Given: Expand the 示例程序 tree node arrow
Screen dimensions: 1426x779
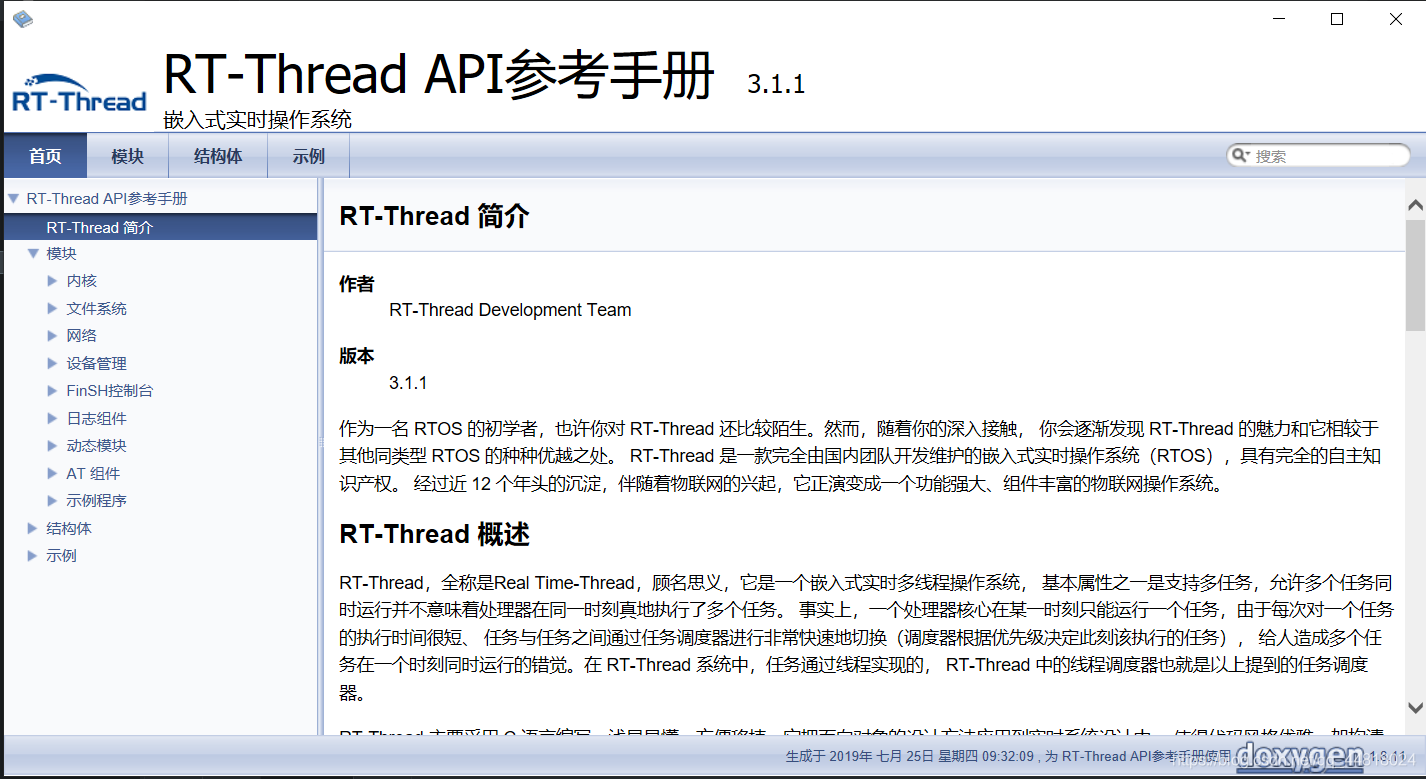Looking at the screenshot, I should click(53, 500).
